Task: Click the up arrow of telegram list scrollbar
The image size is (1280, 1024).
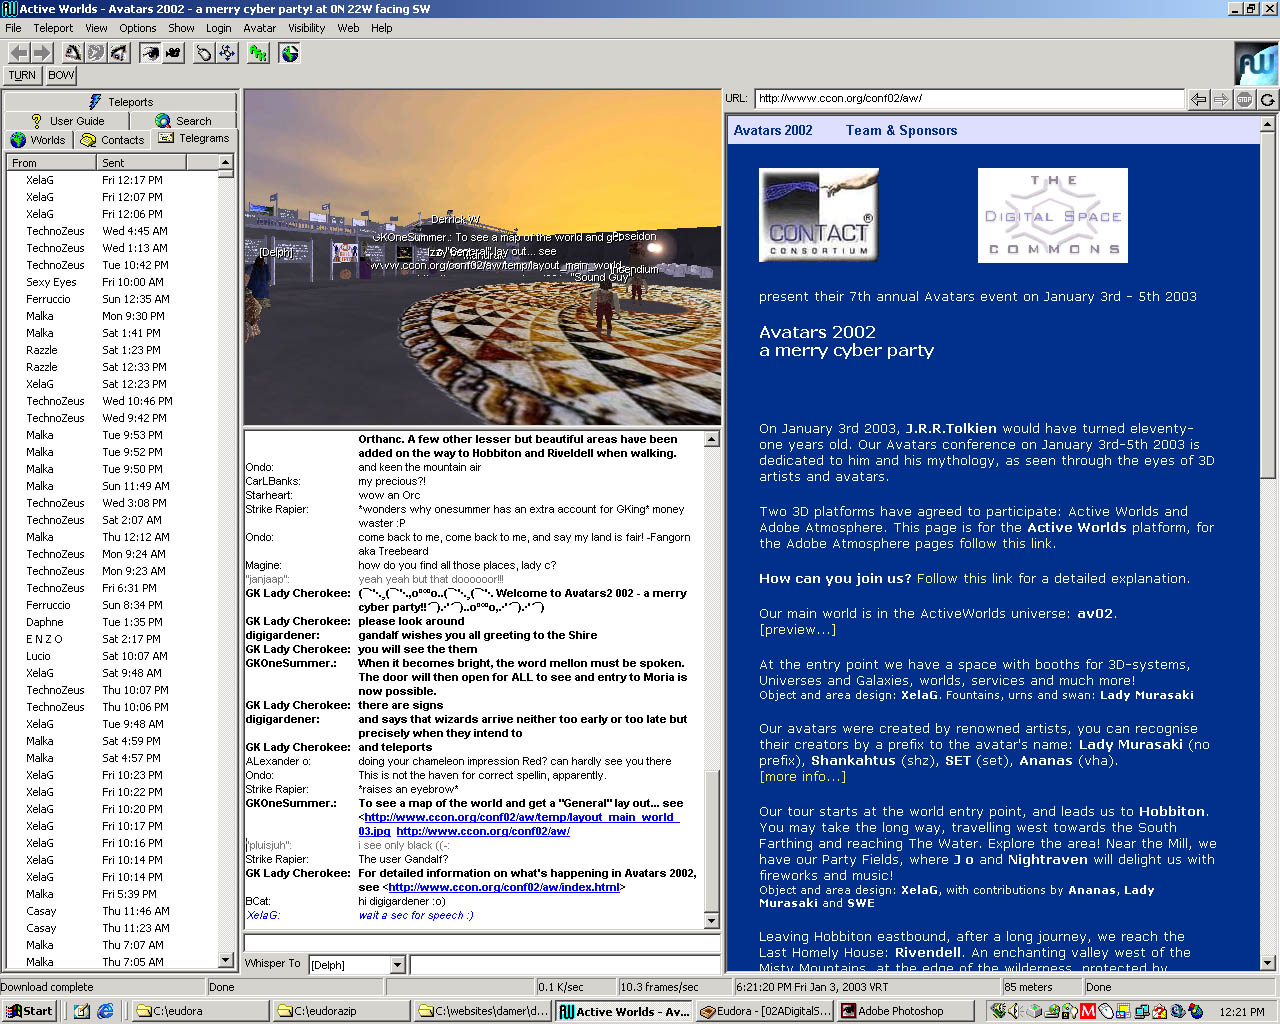Action: pyautogui.click(x=226, y=162)
